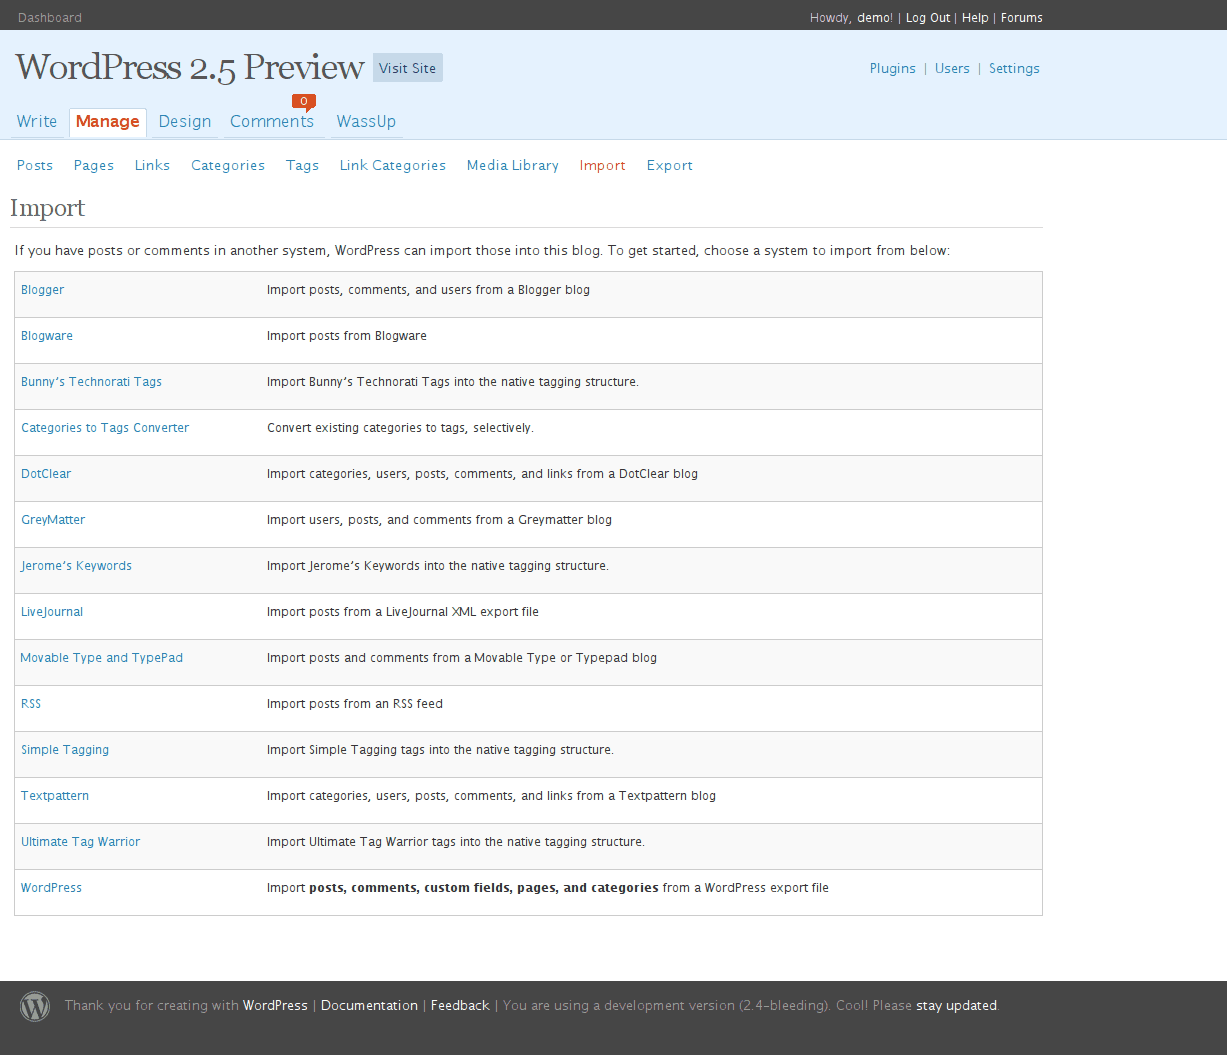Open the Posts submenu
The width and height of the screenshot is (1227, 1055).
pos(35,165)
